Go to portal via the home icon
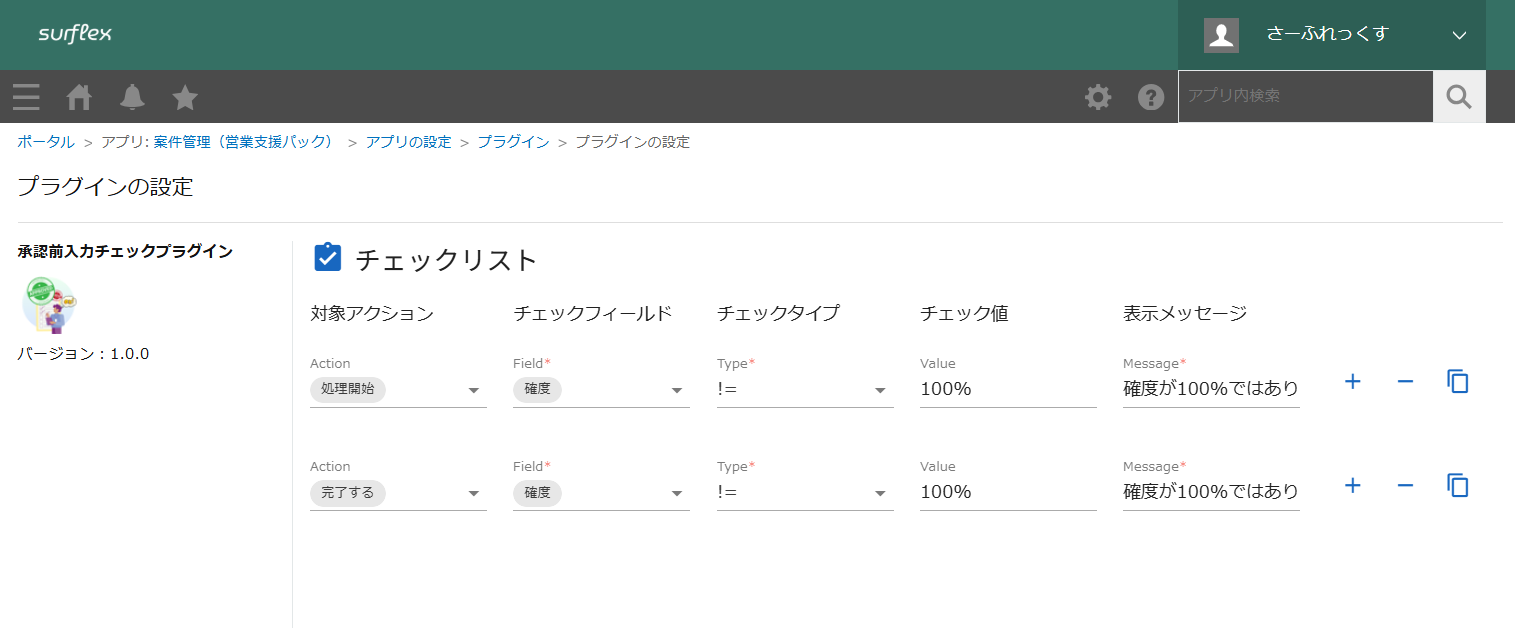Image resolution: width=1515 pixels, height=628 pixels. tap(79, 96)
